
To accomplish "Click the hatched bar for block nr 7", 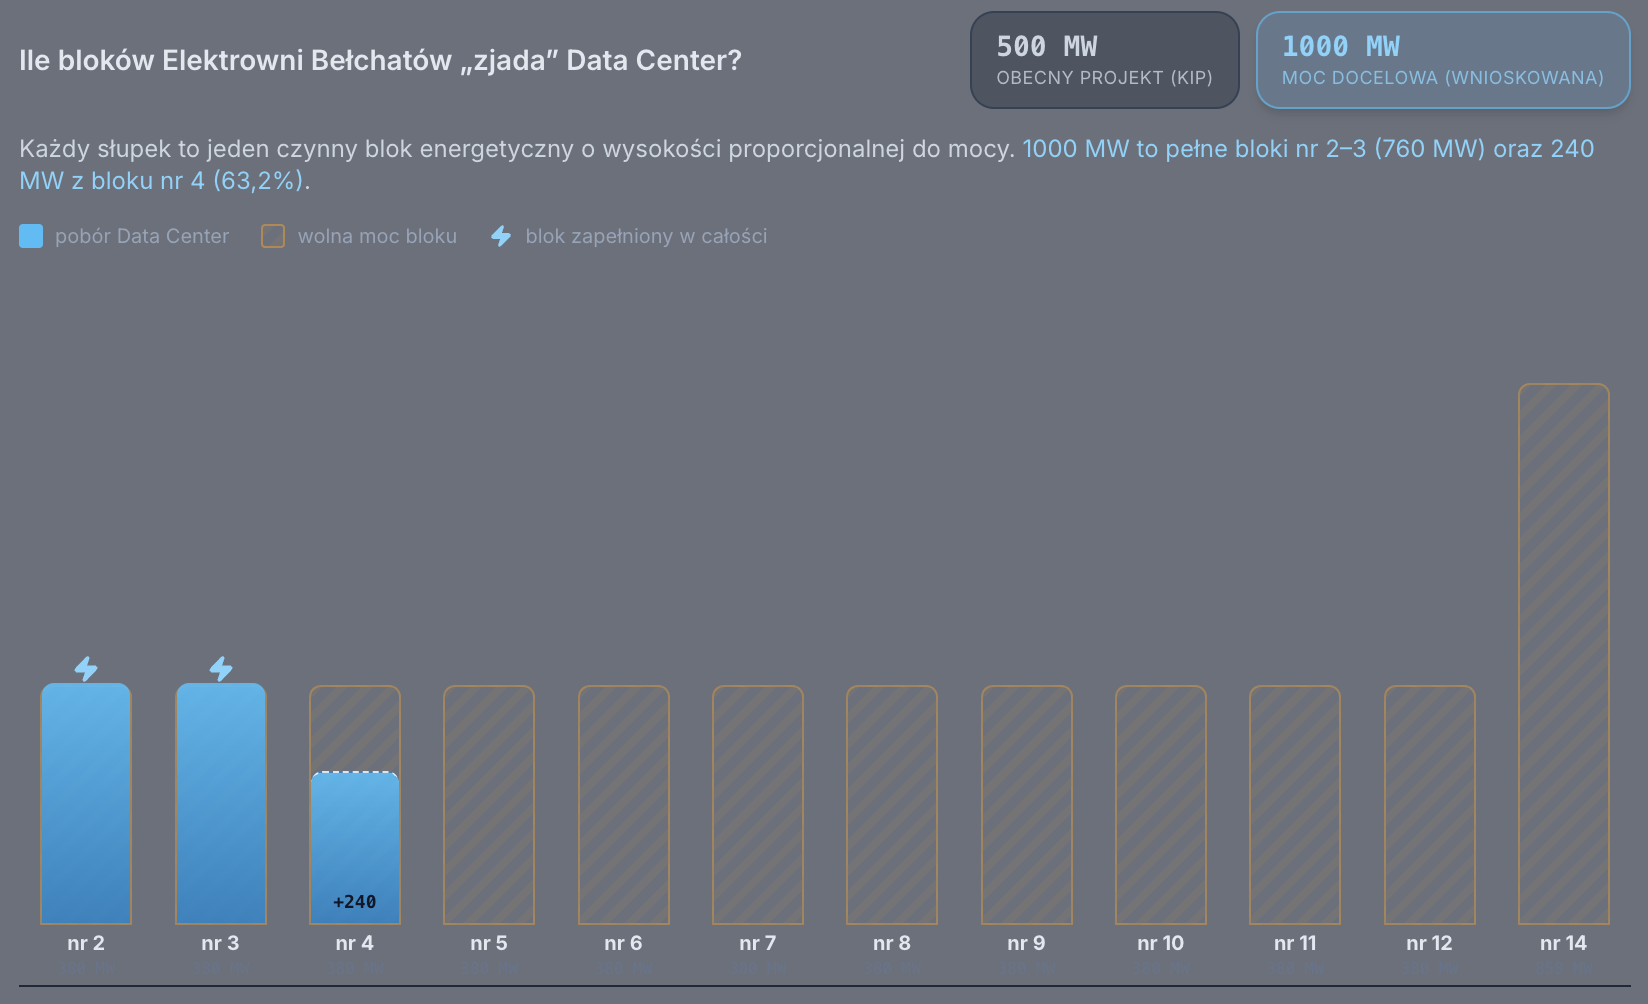I will click(758, 805).
